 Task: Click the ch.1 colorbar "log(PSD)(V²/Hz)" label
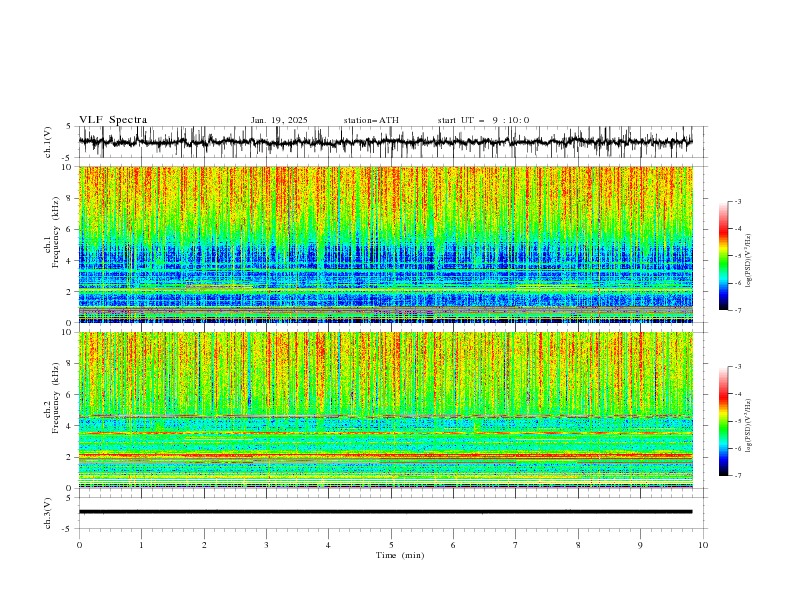(748, 261)
